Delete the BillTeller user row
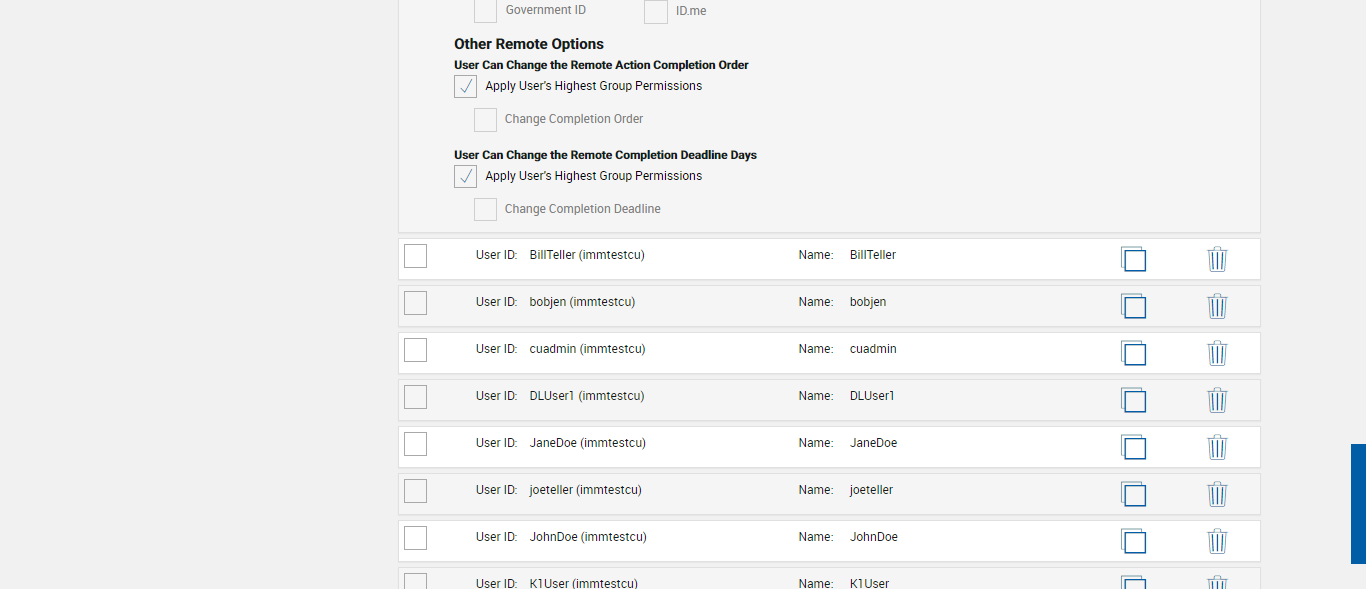 pyautogui.click(x=1217, y=259)
